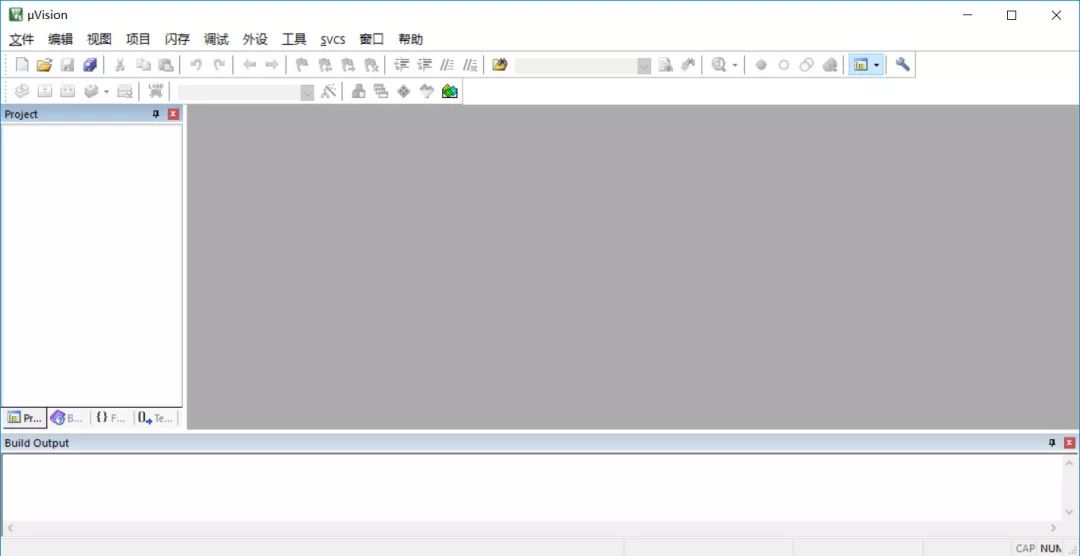Expand the target selection combo box arrow

[x=307, y=92]
